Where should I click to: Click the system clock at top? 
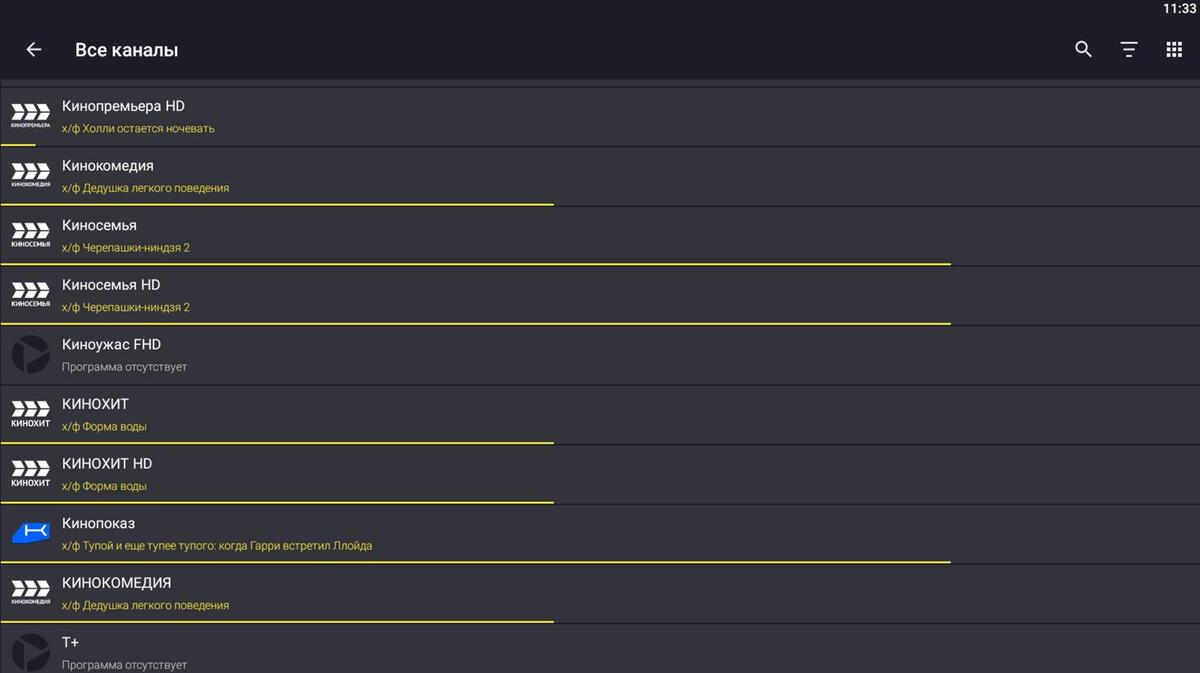(x=1179, y=8)
